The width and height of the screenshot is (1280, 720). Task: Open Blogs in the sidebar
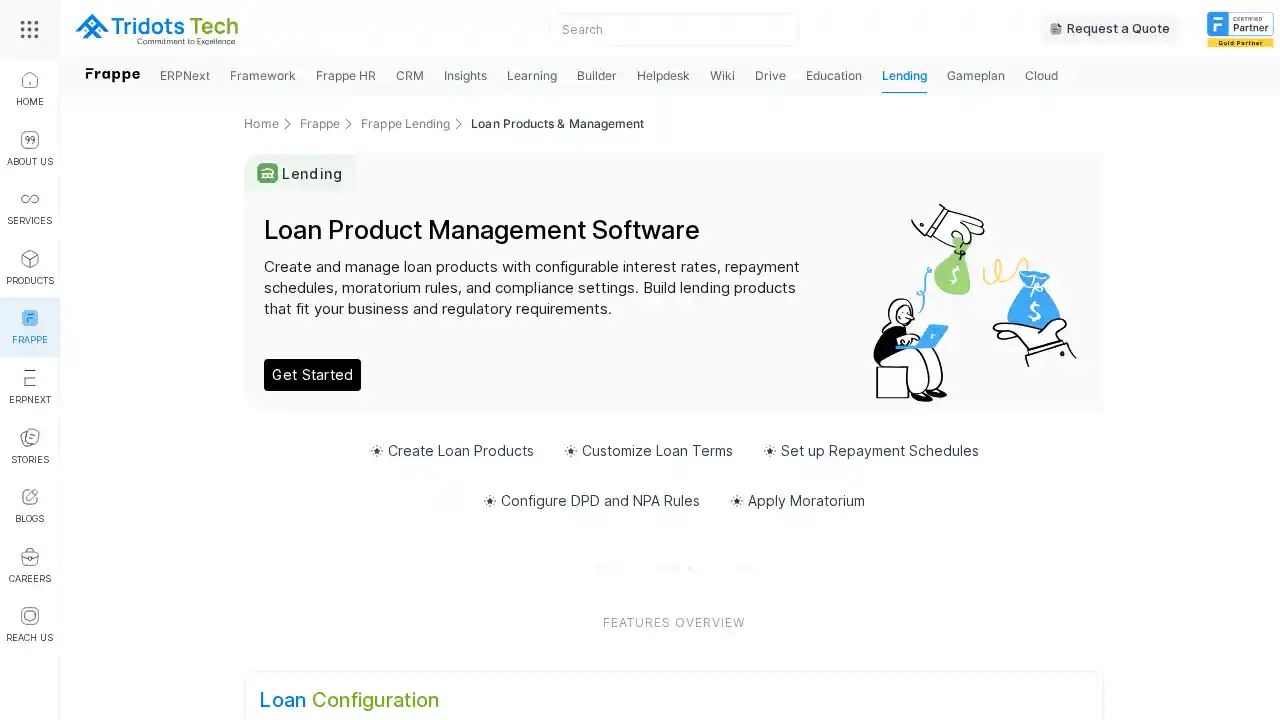pos(30,506)
